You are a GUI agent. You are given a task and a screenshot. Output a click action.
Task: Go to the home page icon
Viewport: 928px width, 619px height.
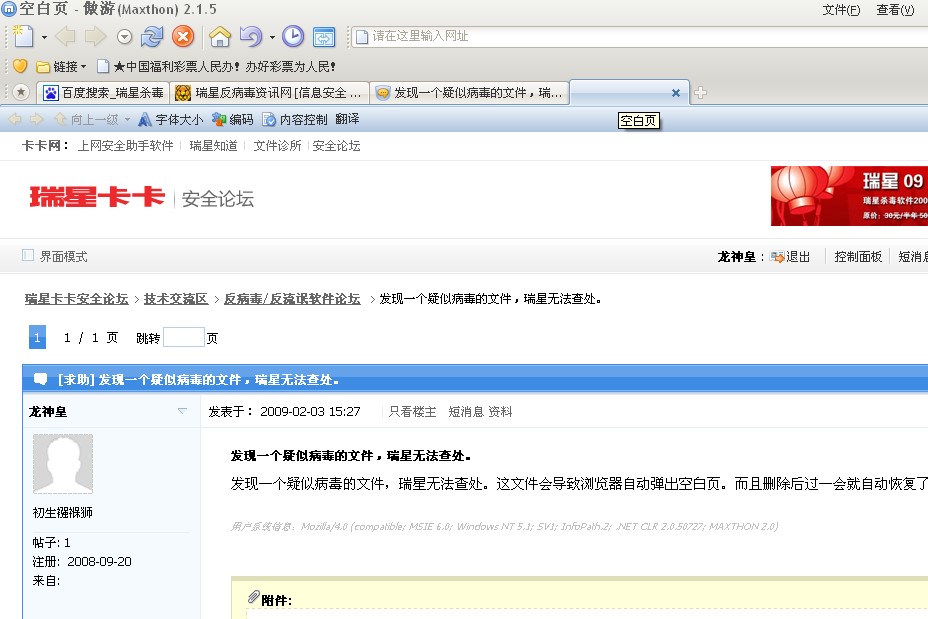220,37
